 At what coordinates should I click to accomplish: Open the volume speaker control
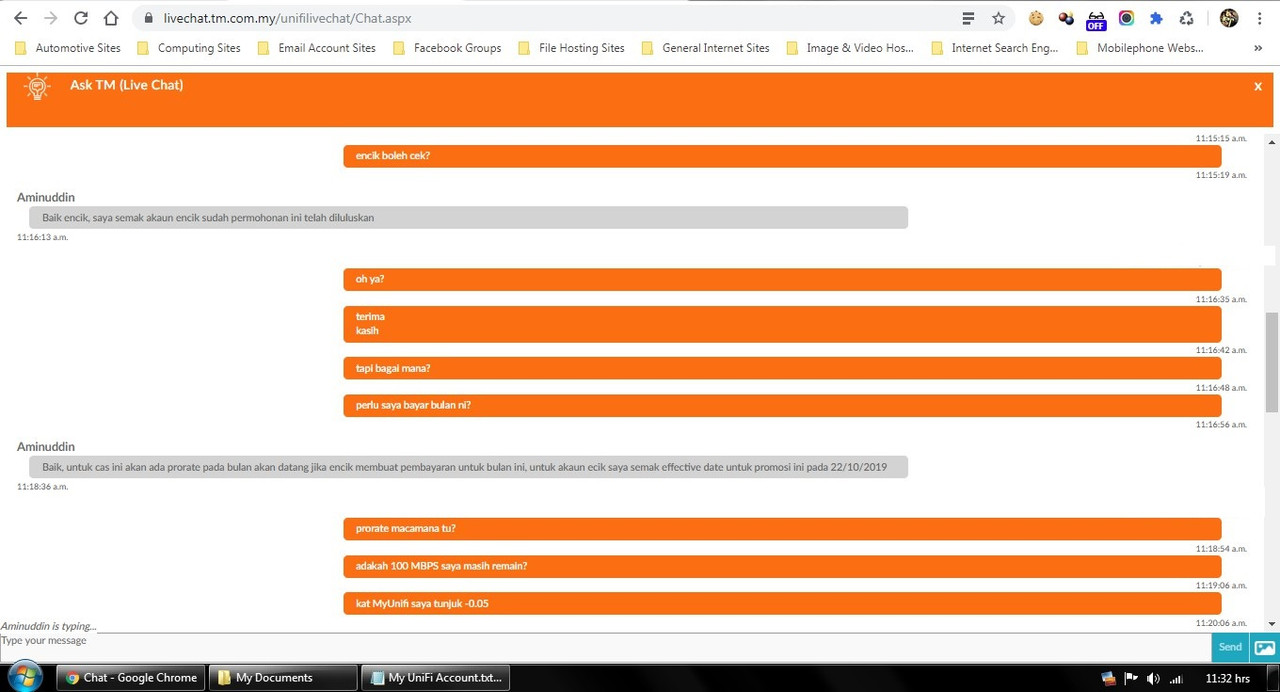click(1153, 678)
